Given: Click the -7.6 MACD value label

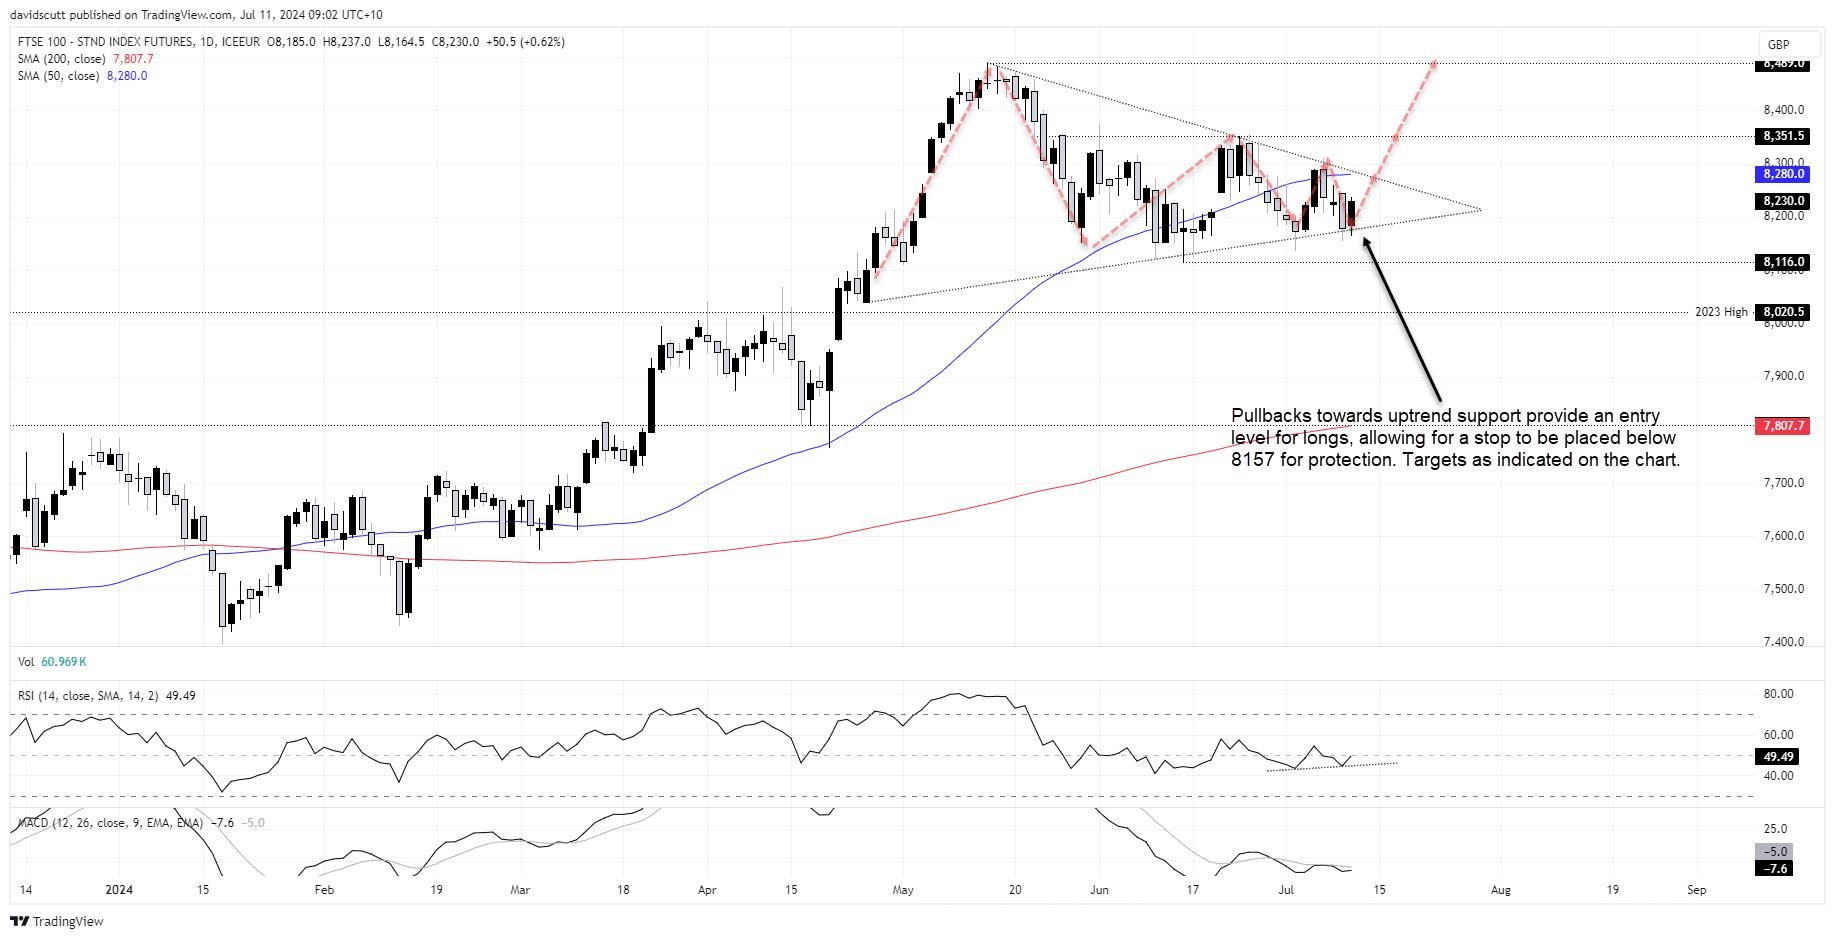Looking at the screenshot, I should click(1775, 868).
